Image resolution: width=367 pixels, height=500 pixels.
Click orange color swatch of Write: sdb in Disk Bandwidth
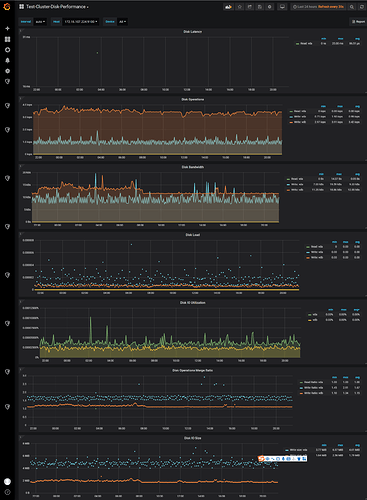[x=288, y=190]
